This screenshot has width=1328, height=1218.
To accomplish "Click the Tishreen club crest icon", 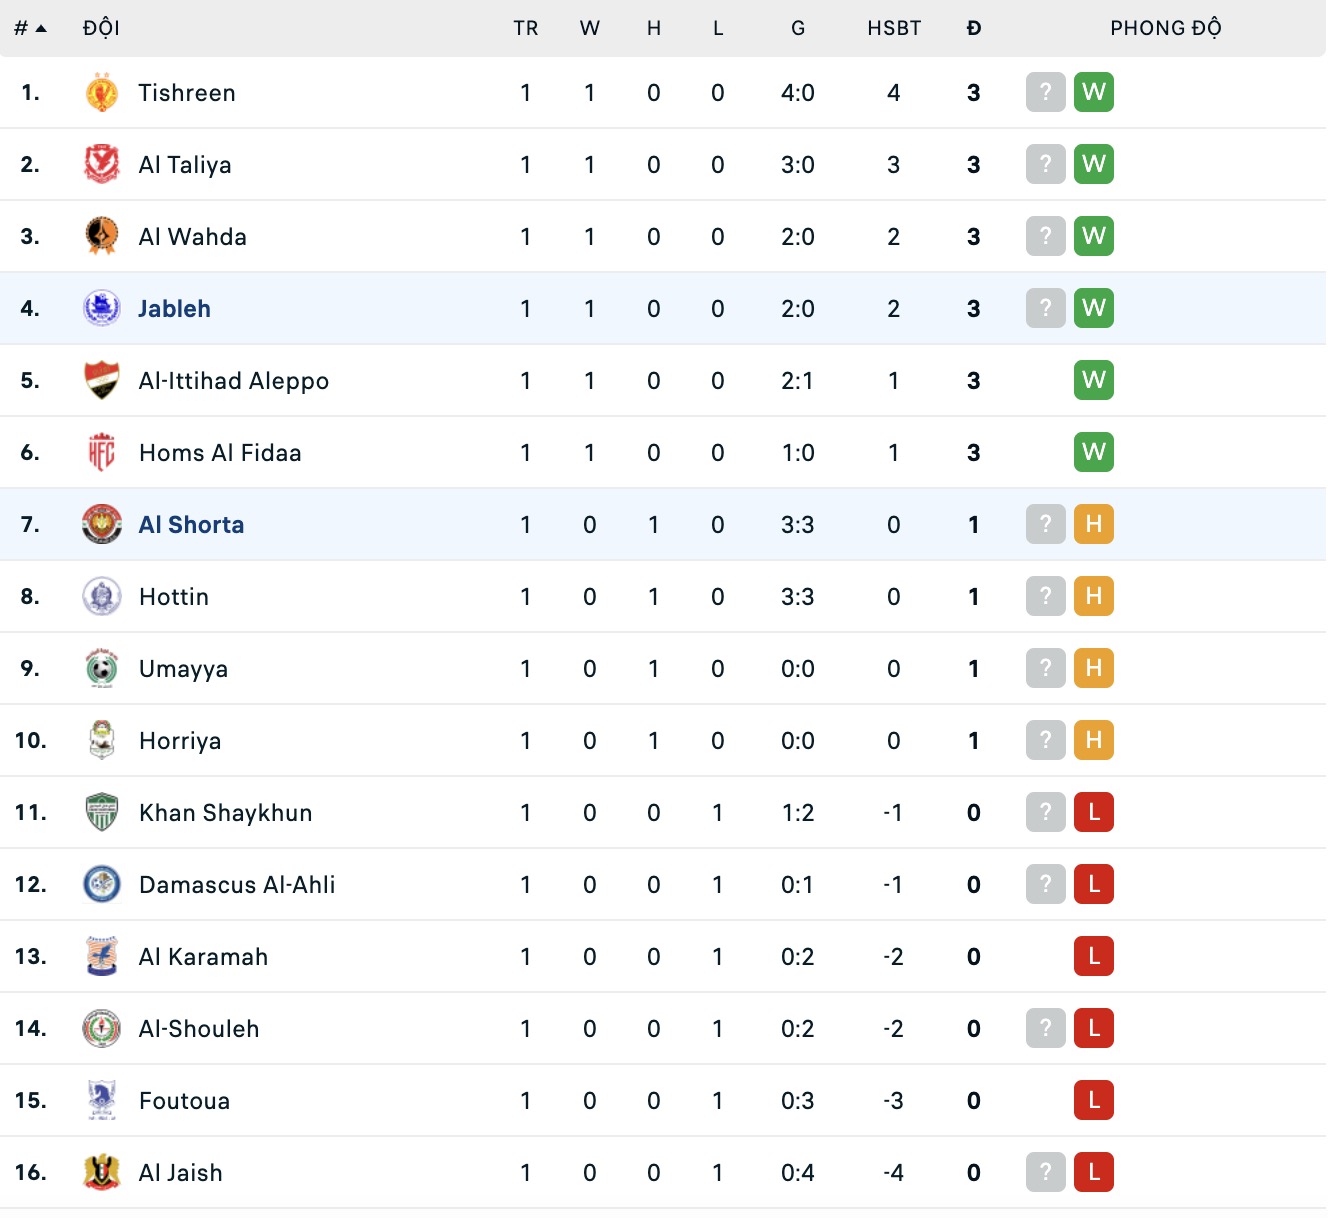I will click(x=101, y=93).
